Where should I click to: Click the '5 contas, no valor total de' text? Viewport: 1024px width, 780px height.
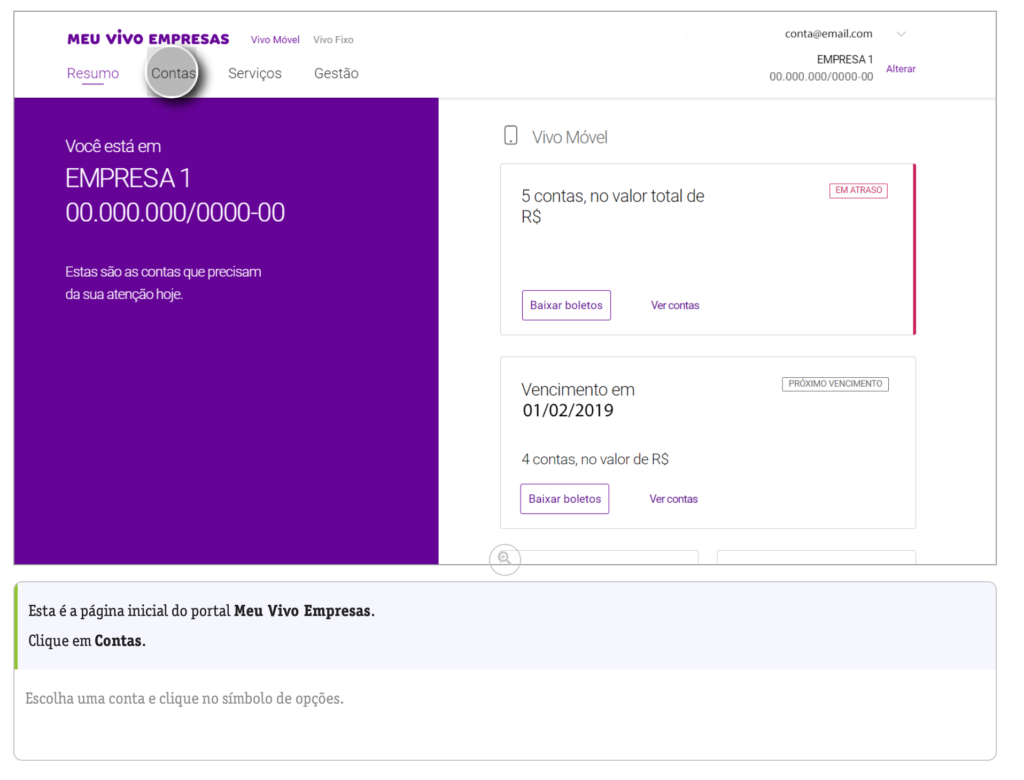pyautogui.click(x=613, y=196)
